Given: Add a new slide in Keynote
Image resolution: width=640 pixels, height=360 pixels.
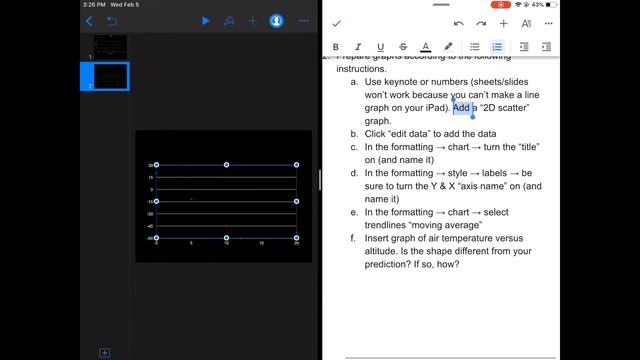Looking at the screenshot, I should tap(104, 353).
